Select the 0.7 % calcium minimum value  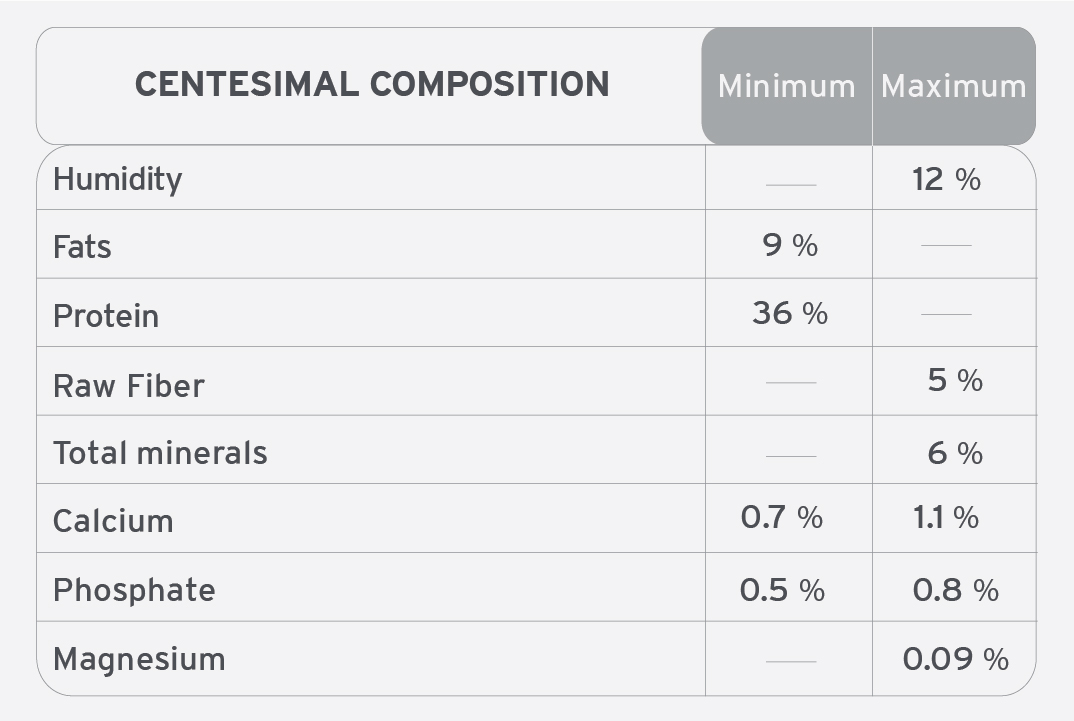(x=782, y=517)
